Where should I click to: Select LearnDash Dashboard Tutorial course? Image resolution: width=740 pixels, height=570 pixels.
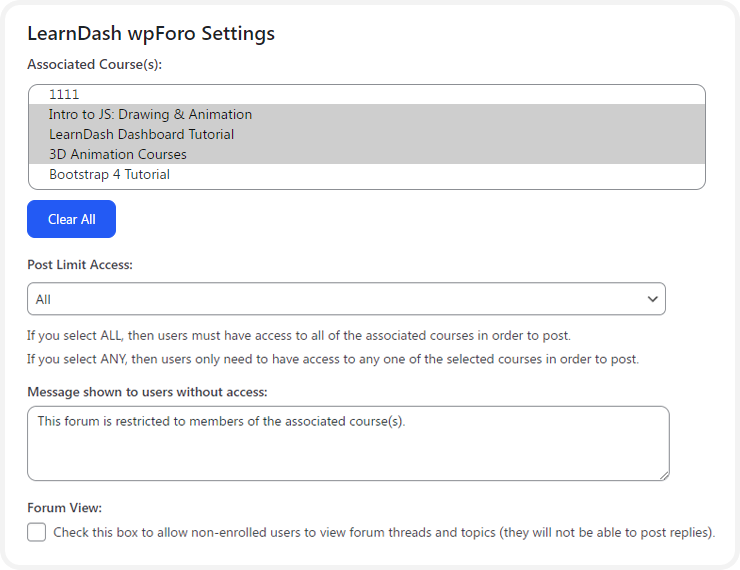[x=367, y=134]
